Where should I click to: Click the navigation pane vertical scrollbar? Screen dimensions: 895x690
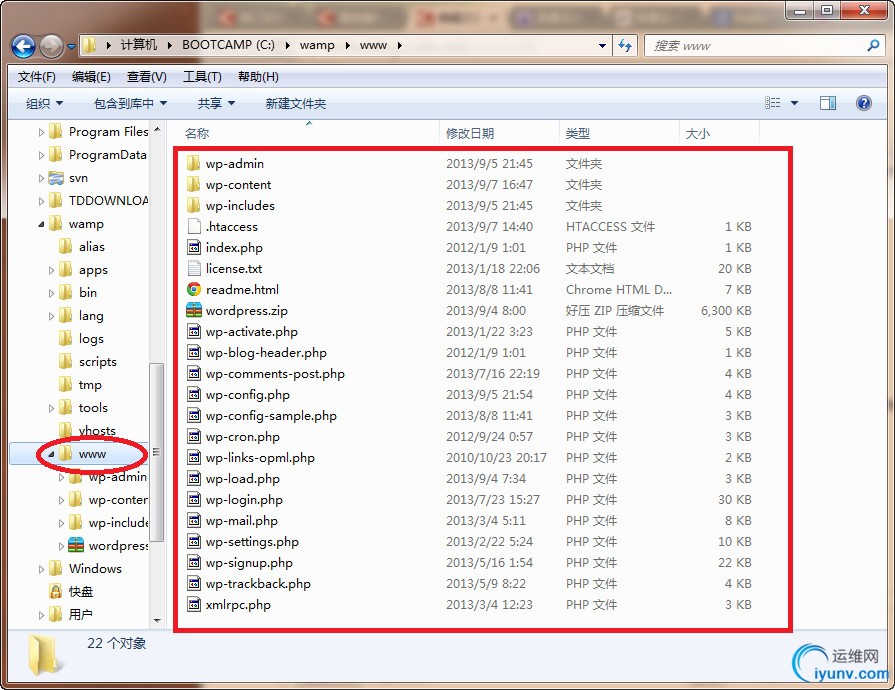pyautogui.click(x=156, y=452)
